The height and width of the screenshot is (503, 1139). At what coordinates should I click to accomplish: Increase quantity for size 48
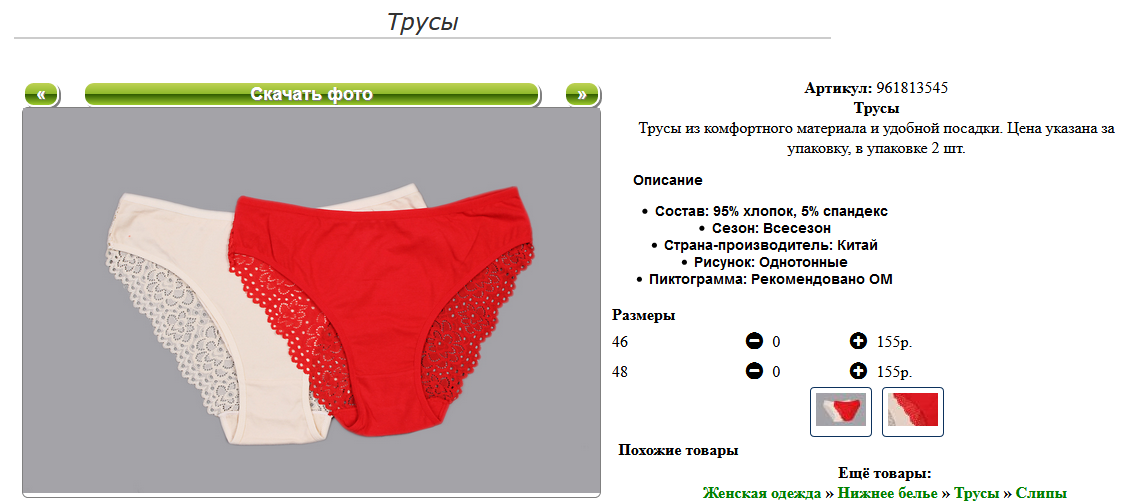(858, 371)
